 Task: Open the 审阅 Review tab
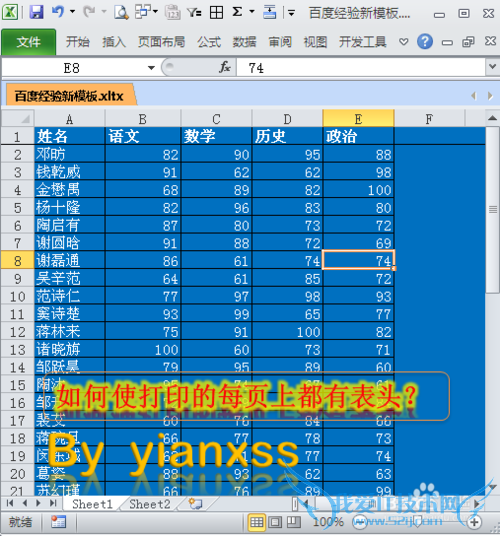pyautogui.click(x=280, y=42)
